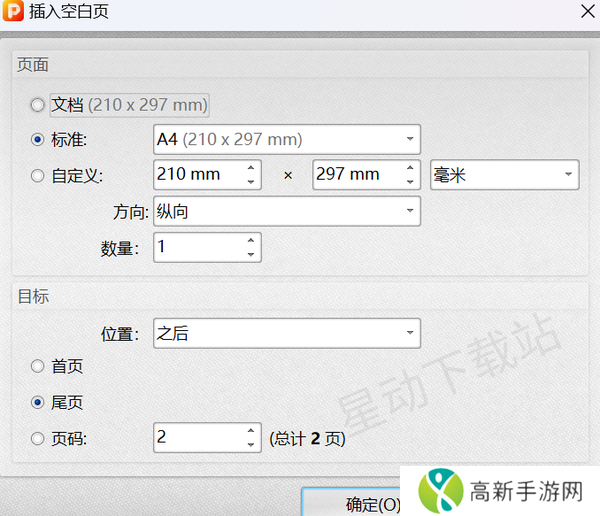Select the 标准 page size radio button

tap(38, 139)
